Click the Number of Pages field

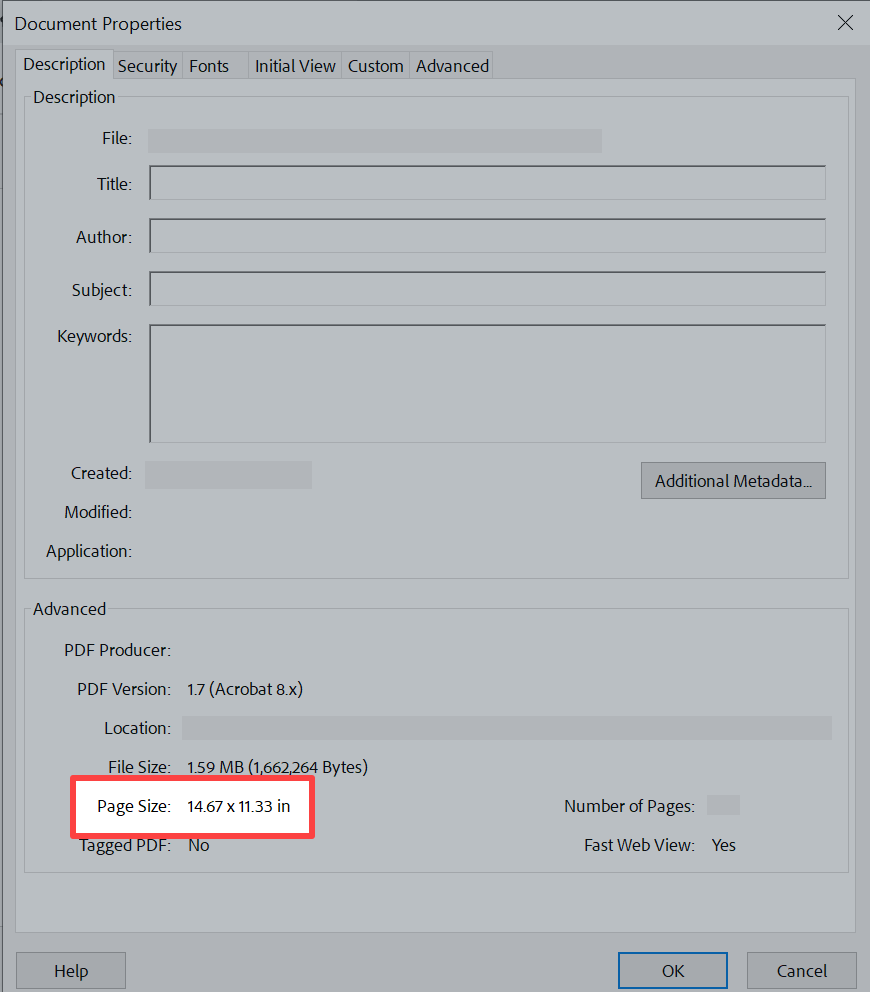pyautogui.click(x=723, y=804)
